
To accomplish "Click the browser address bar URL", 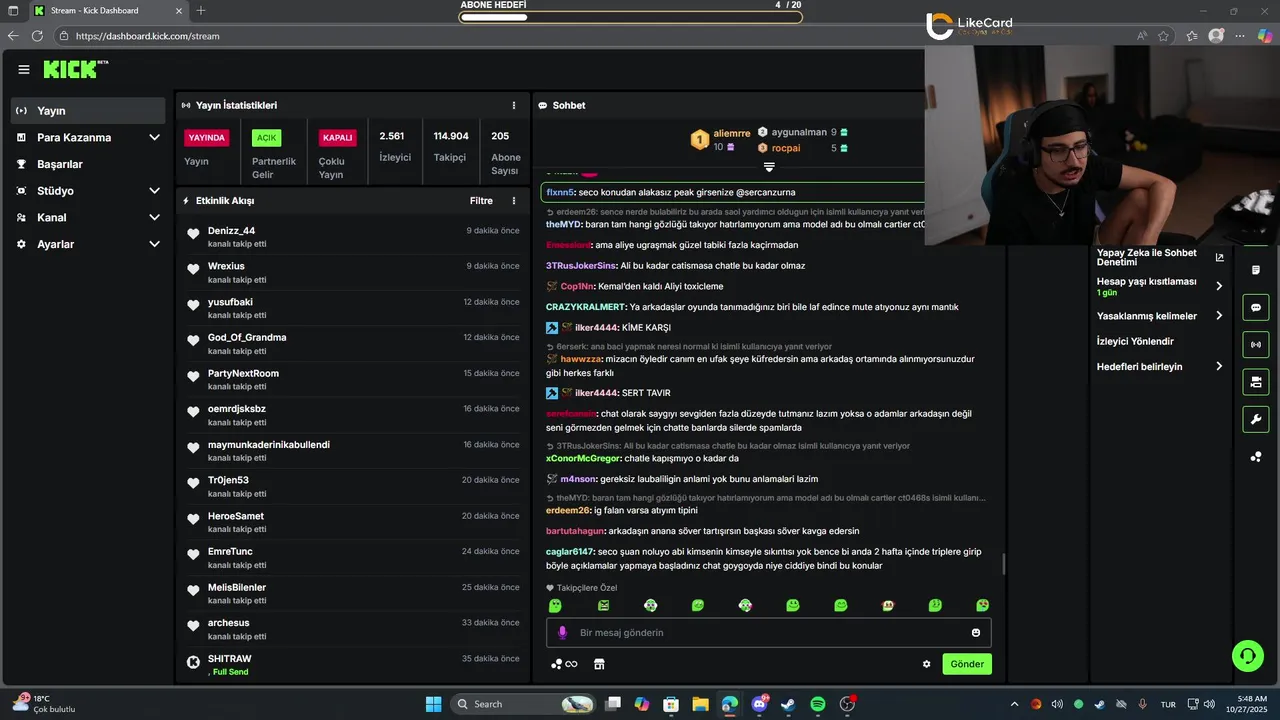I will click(x=147, y=36).
